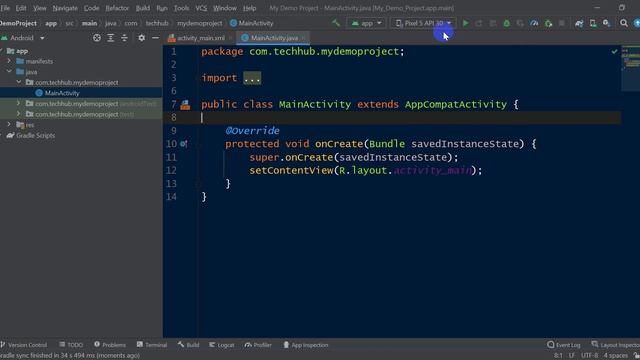Collapse the java folder
This screenshot has height=360, width=640.
pyautogui.click(x=9, y=71)
